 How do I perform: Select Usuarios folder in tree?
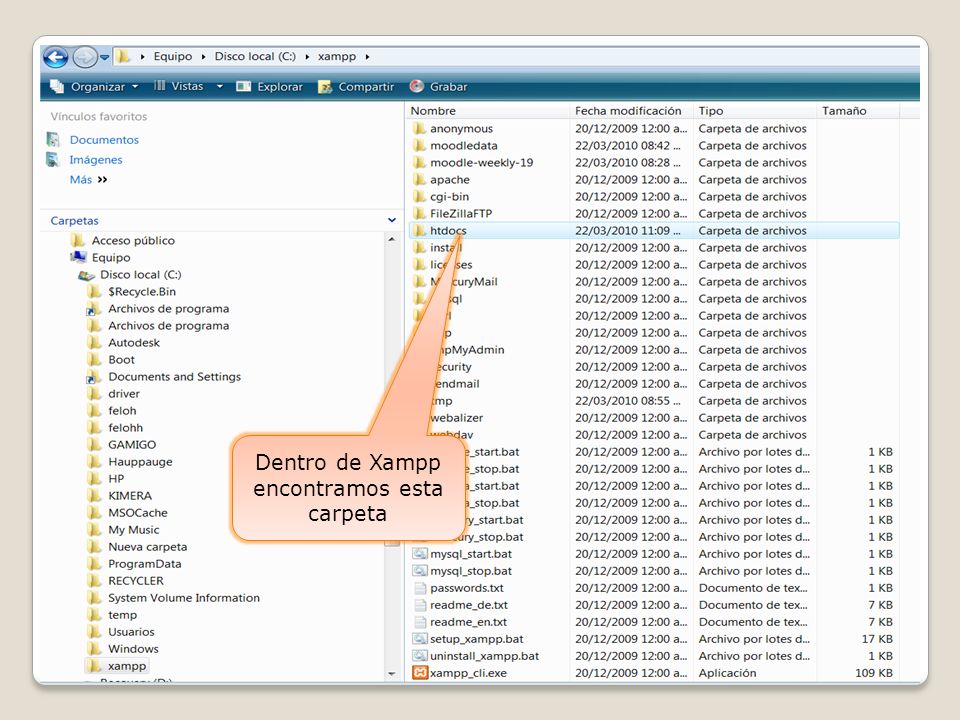(x=131, y=632)
